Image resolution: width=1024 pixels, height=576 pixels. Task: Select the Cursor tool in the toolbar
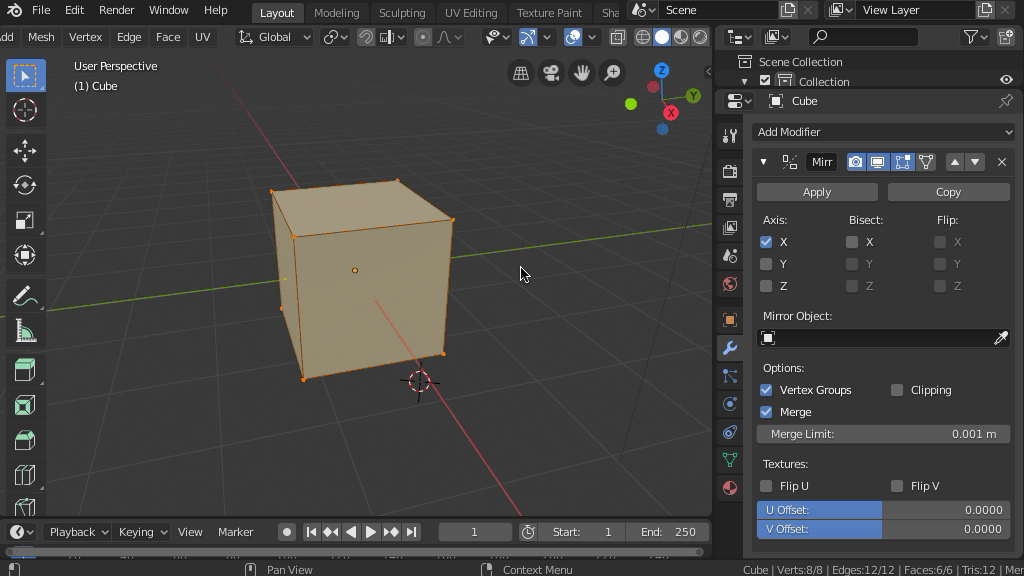(x=25, y=110)
